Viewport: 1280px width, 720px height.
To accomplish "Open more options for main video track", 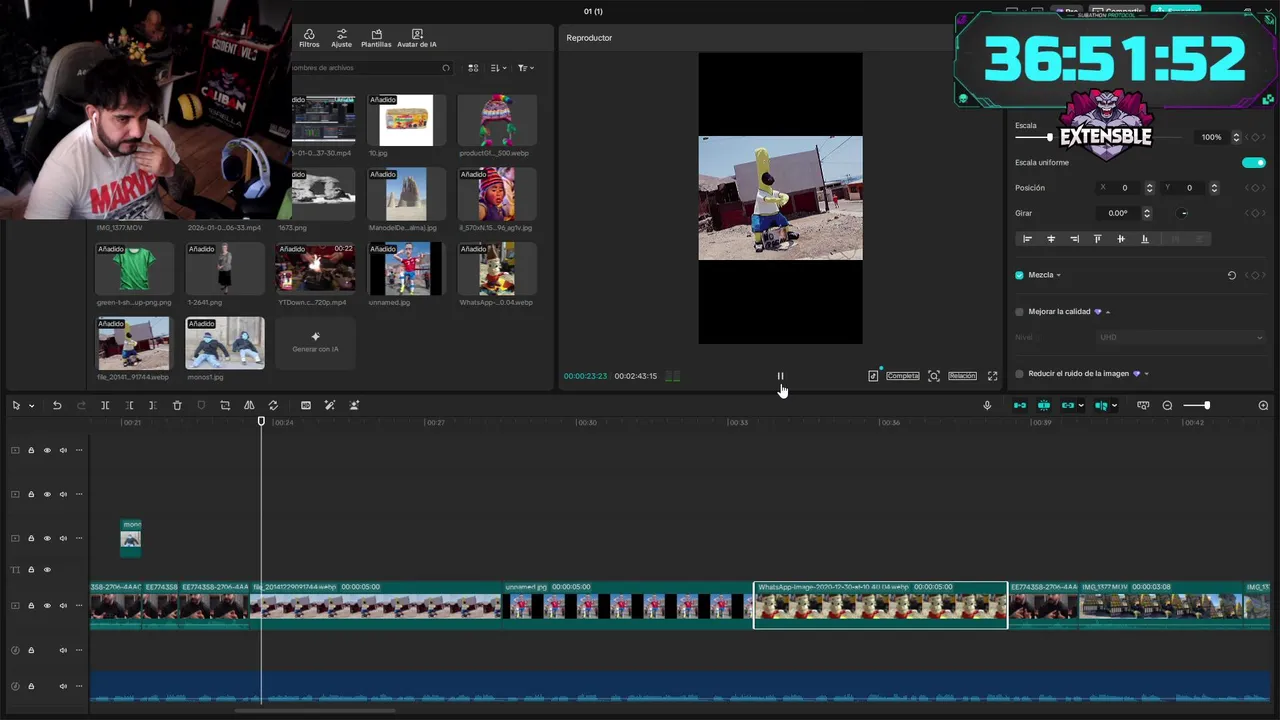I will click(79, 605).
